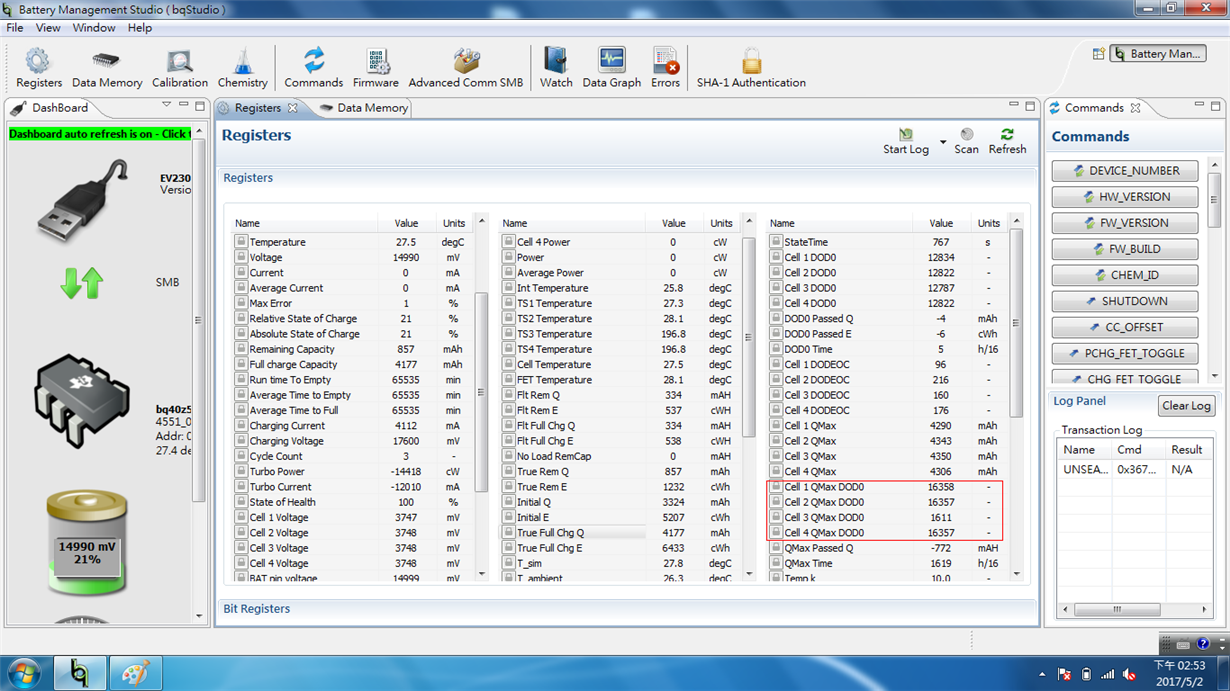Image resolution: width=1230 pixels, height=691 pixels.
Task: Send the HW_VERSION command
Action: click(1125, 197)
